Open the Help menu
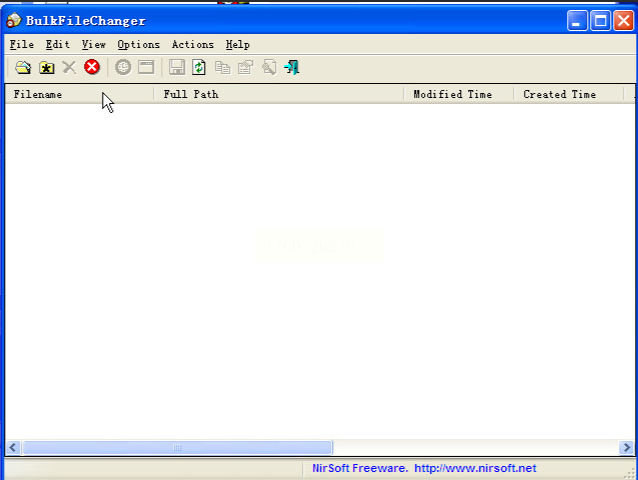 [238, 44]
